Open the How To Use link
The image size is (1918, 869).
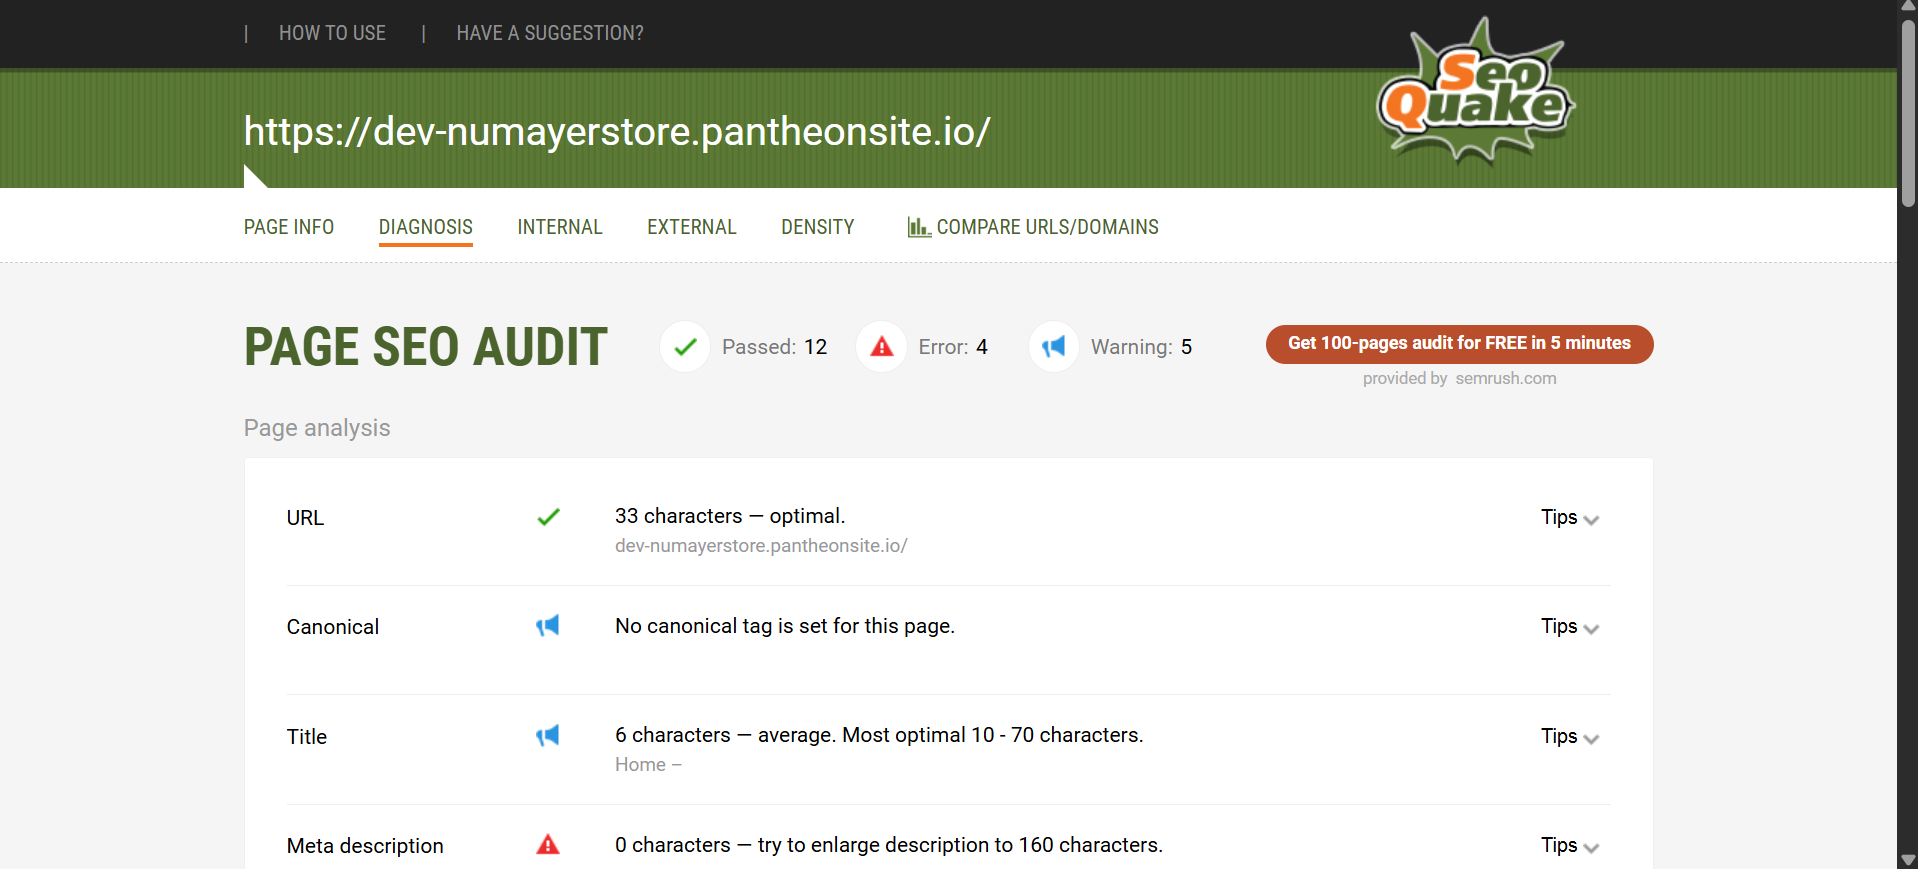pyautogui.click(x=332, y=33)
